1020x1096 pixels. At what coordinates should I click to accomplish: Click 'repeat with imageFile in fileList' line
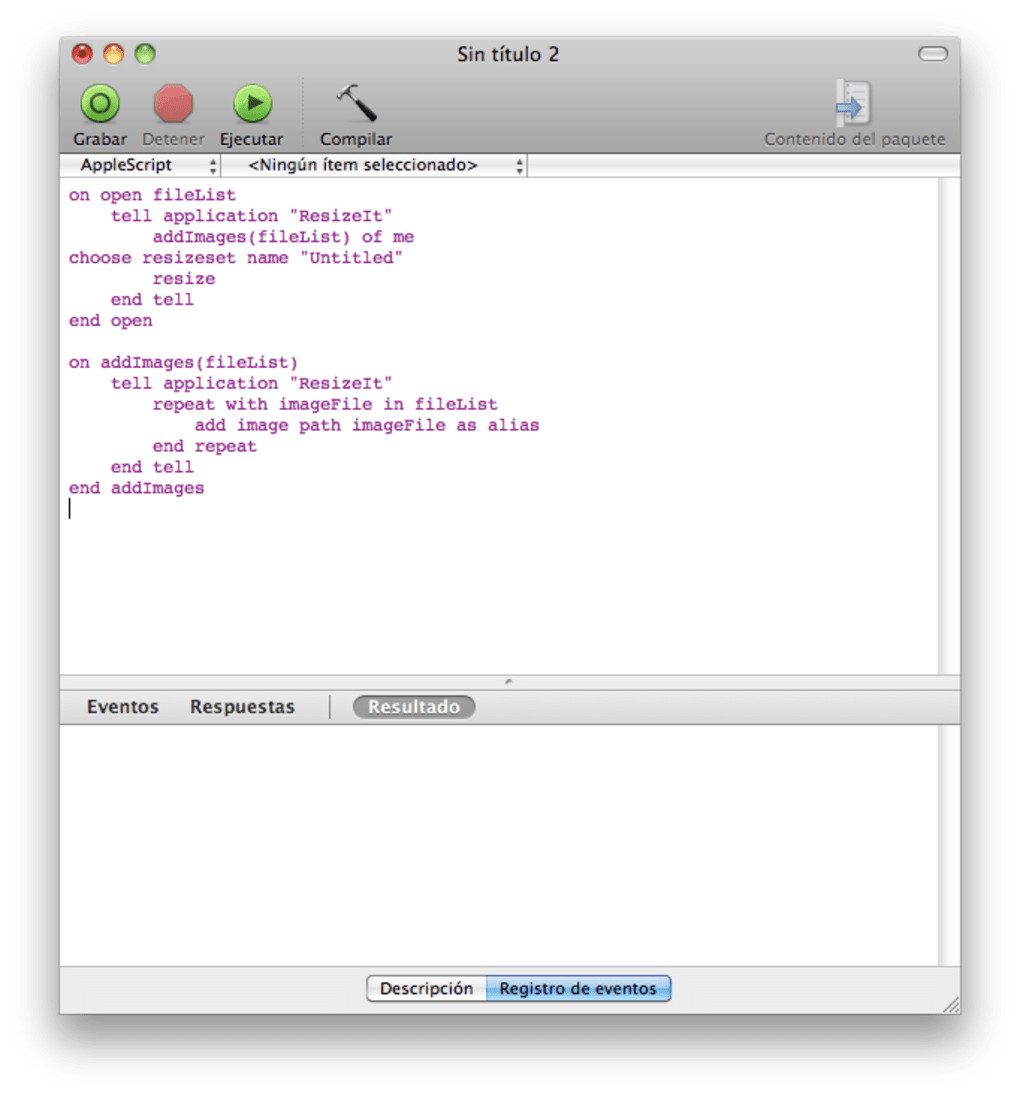[x=325, y=405]
